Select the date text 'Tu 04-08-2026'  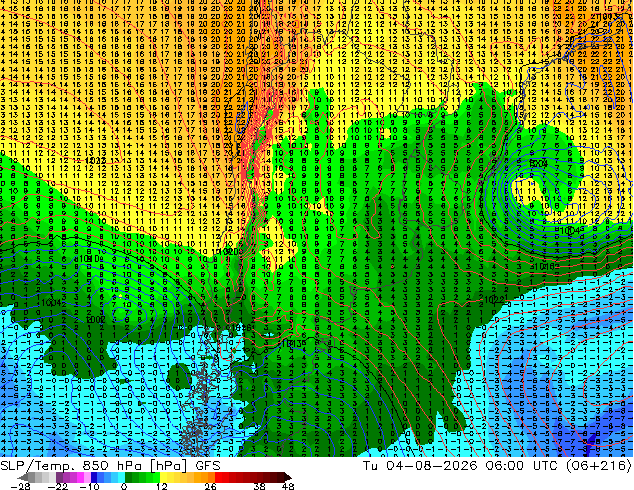click(x=420, y=466)
